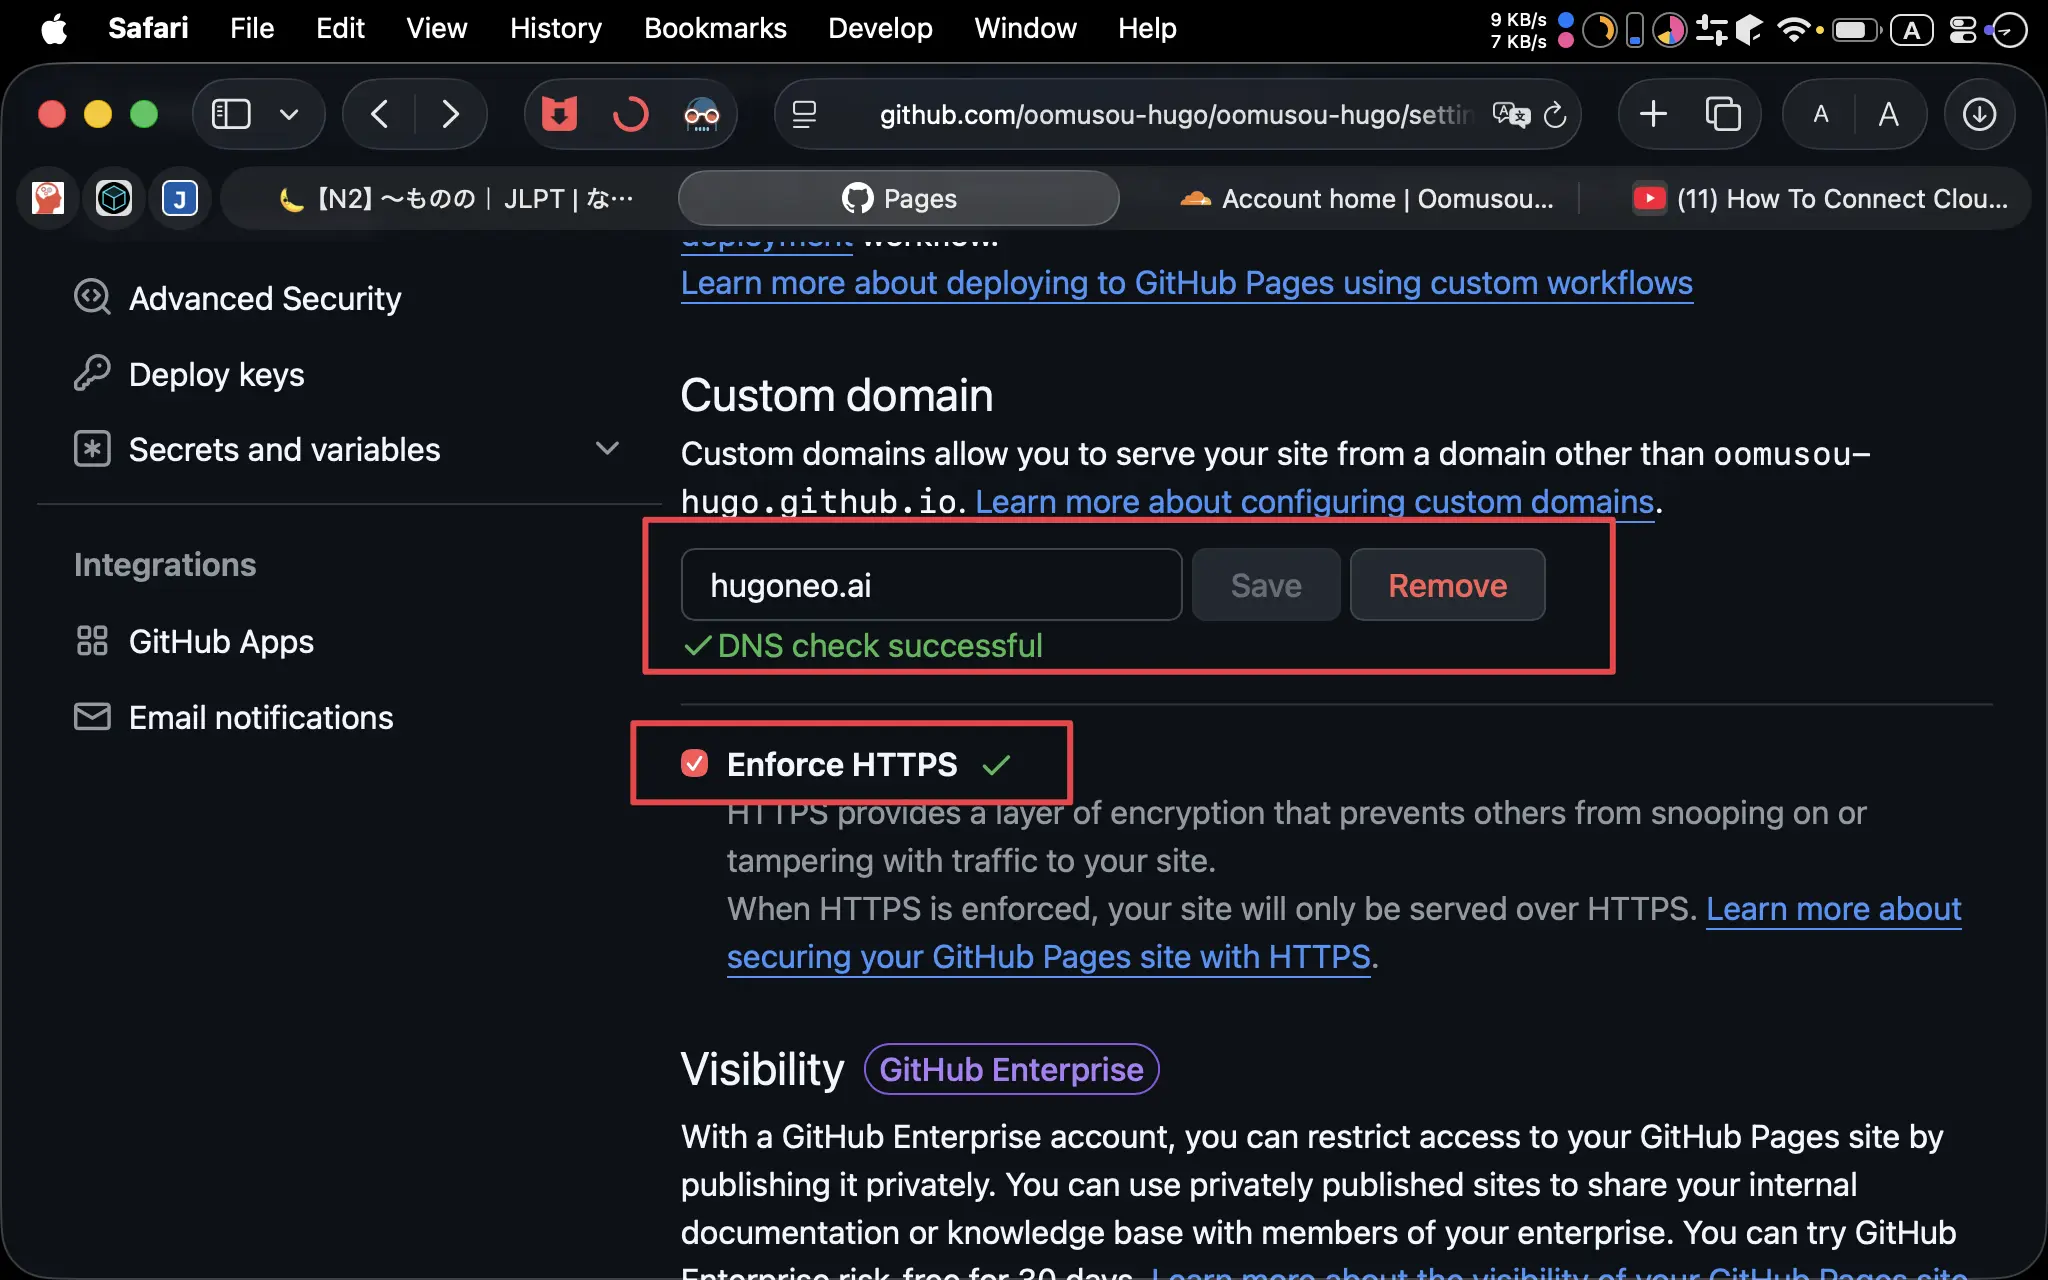
Task: Switch to How To Connect Cloudflare tab
Action: point(1820,198)
